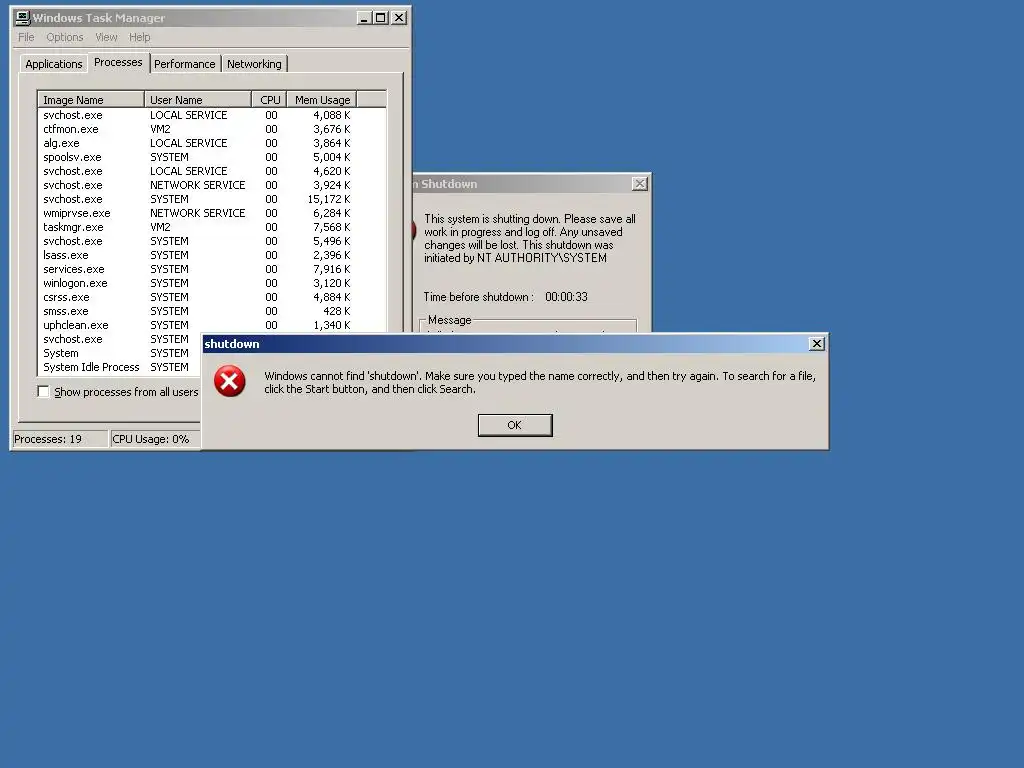Click the Message group box label

pyautogui.click(x=449, y=320)
